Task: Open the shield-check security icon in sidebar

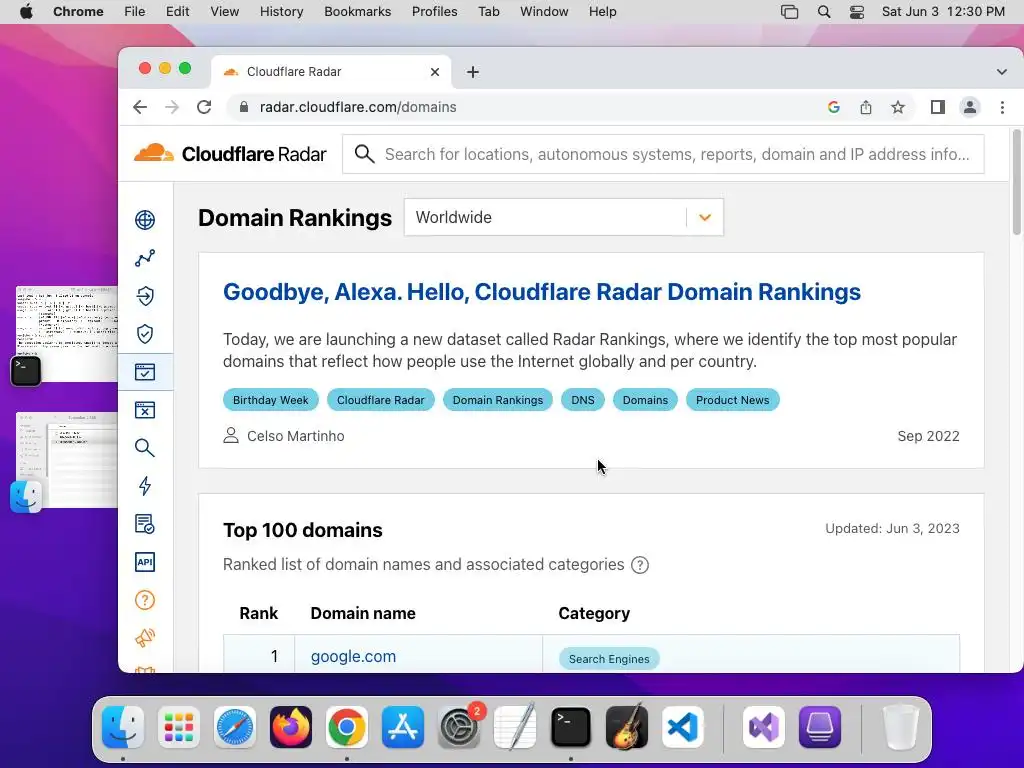Action: [145, 334]
